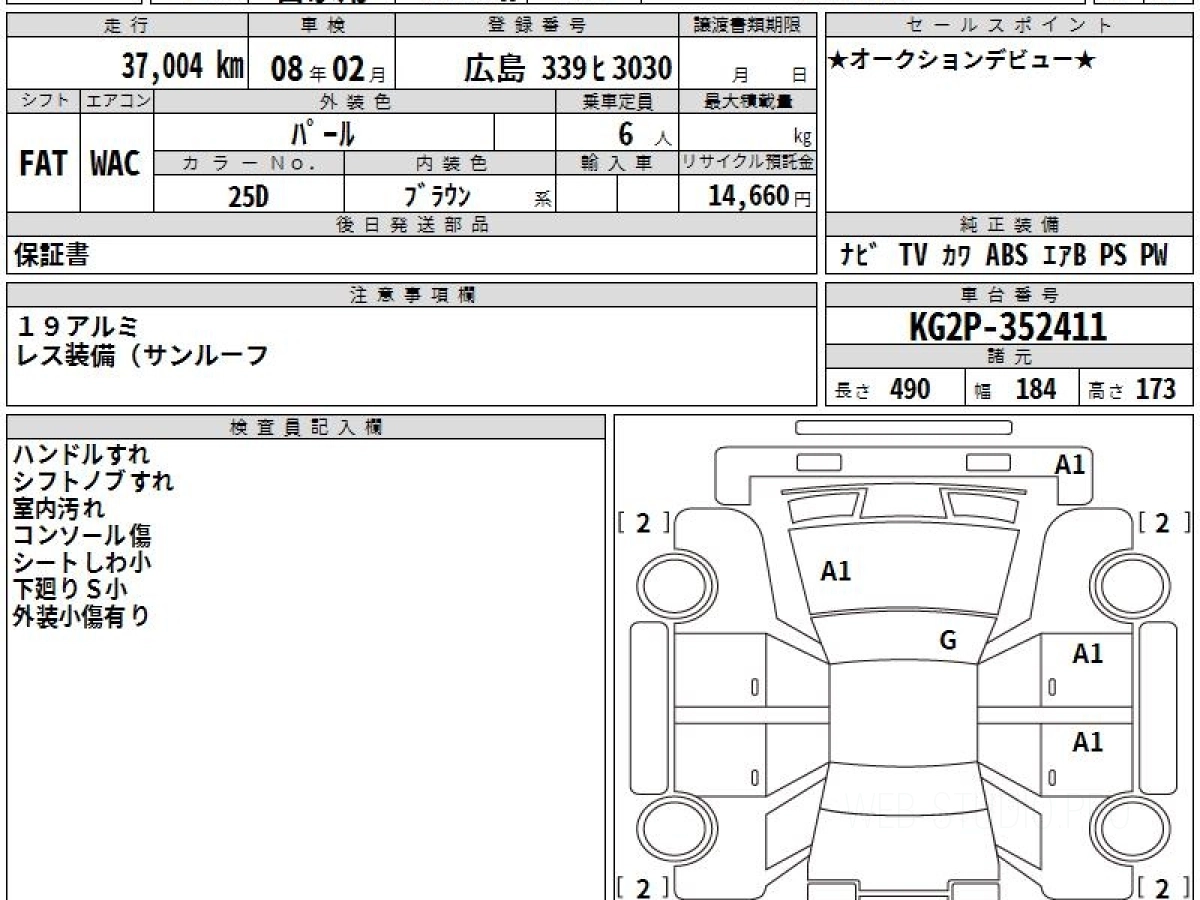
Task: Select the mileage value 37,004 km
Action: pos(183,67)
